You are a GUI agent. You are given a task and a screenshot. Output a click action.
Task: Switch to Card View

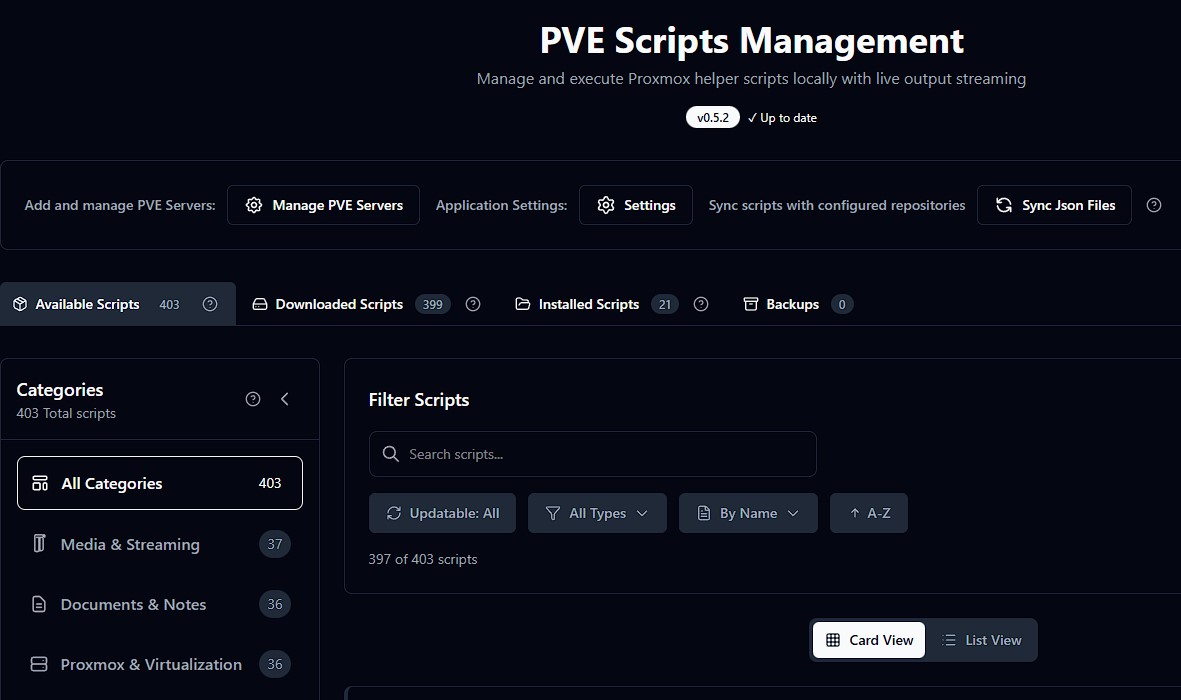868,640
